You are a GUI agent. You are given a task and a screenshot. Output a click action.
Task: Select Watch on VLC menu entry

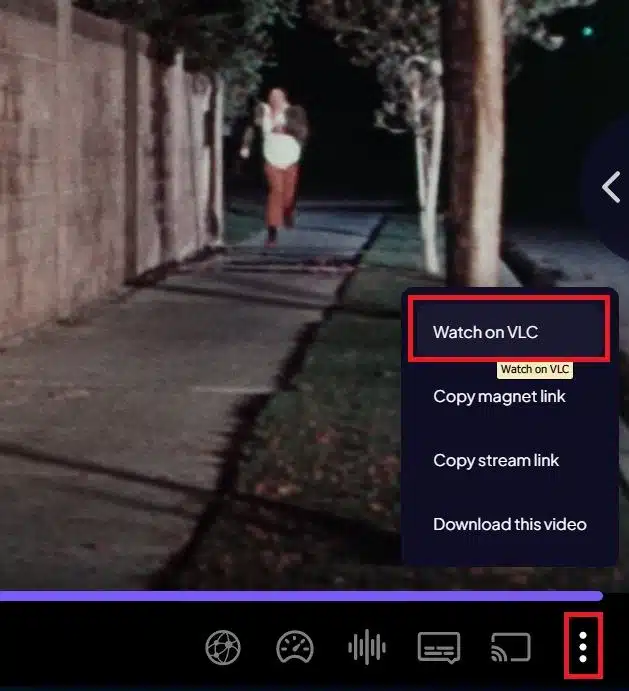pyautogui.click(x=509, y=330)
